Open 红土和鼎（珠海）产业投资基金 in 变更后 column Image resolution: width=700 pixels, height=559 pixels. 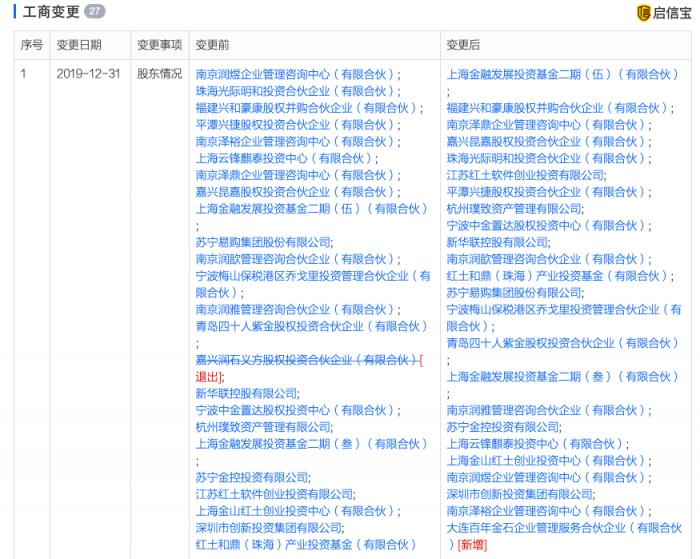point(558,276)
